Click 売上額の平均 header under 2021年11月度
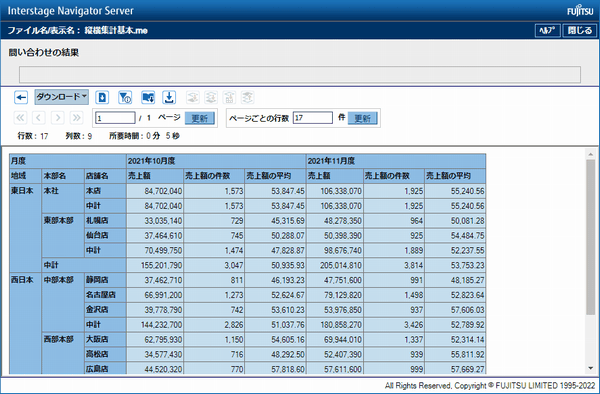The width and height of the screenshot is (600, 394). pyautogui.click(x=455, y=176)
